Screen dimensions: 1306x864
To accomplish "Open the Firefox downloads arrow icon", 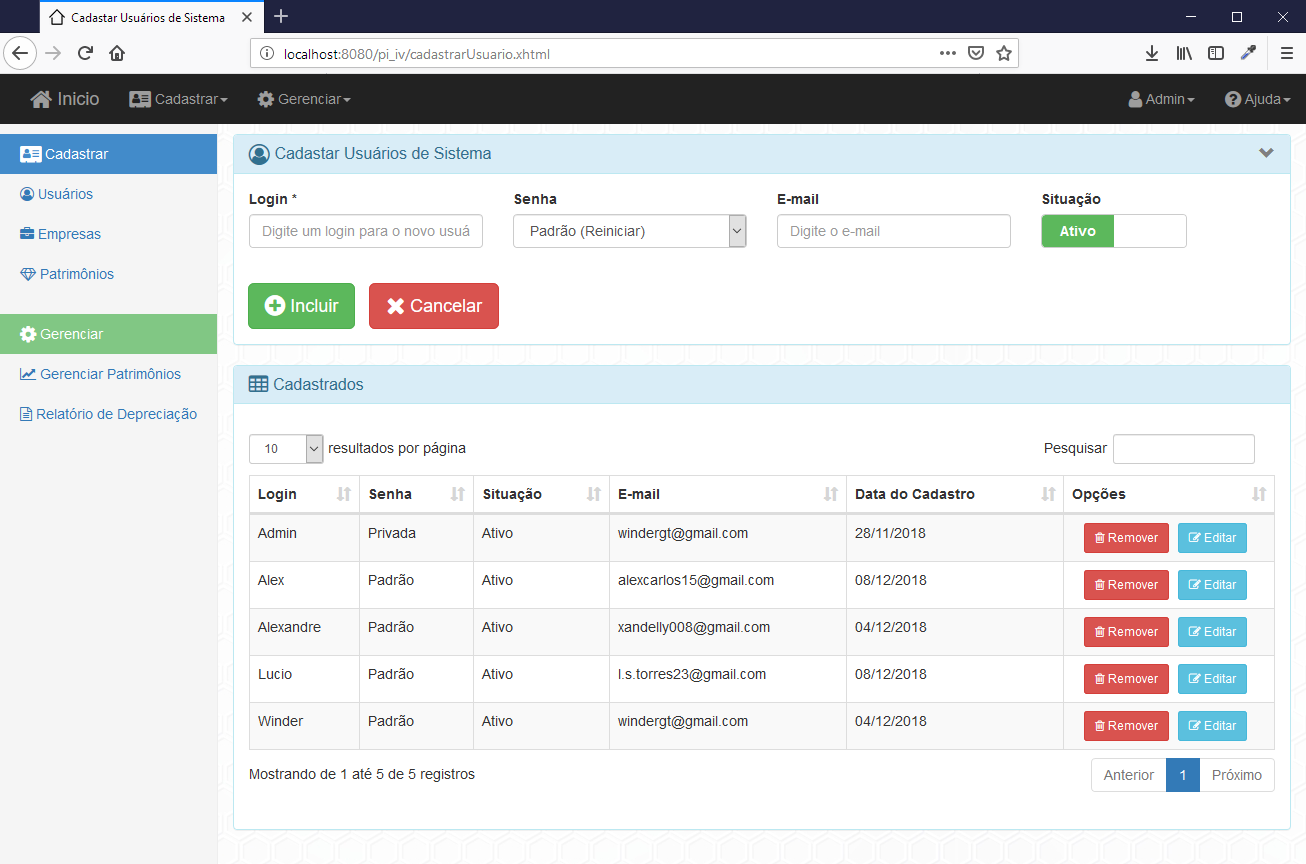I will 1152,53.
